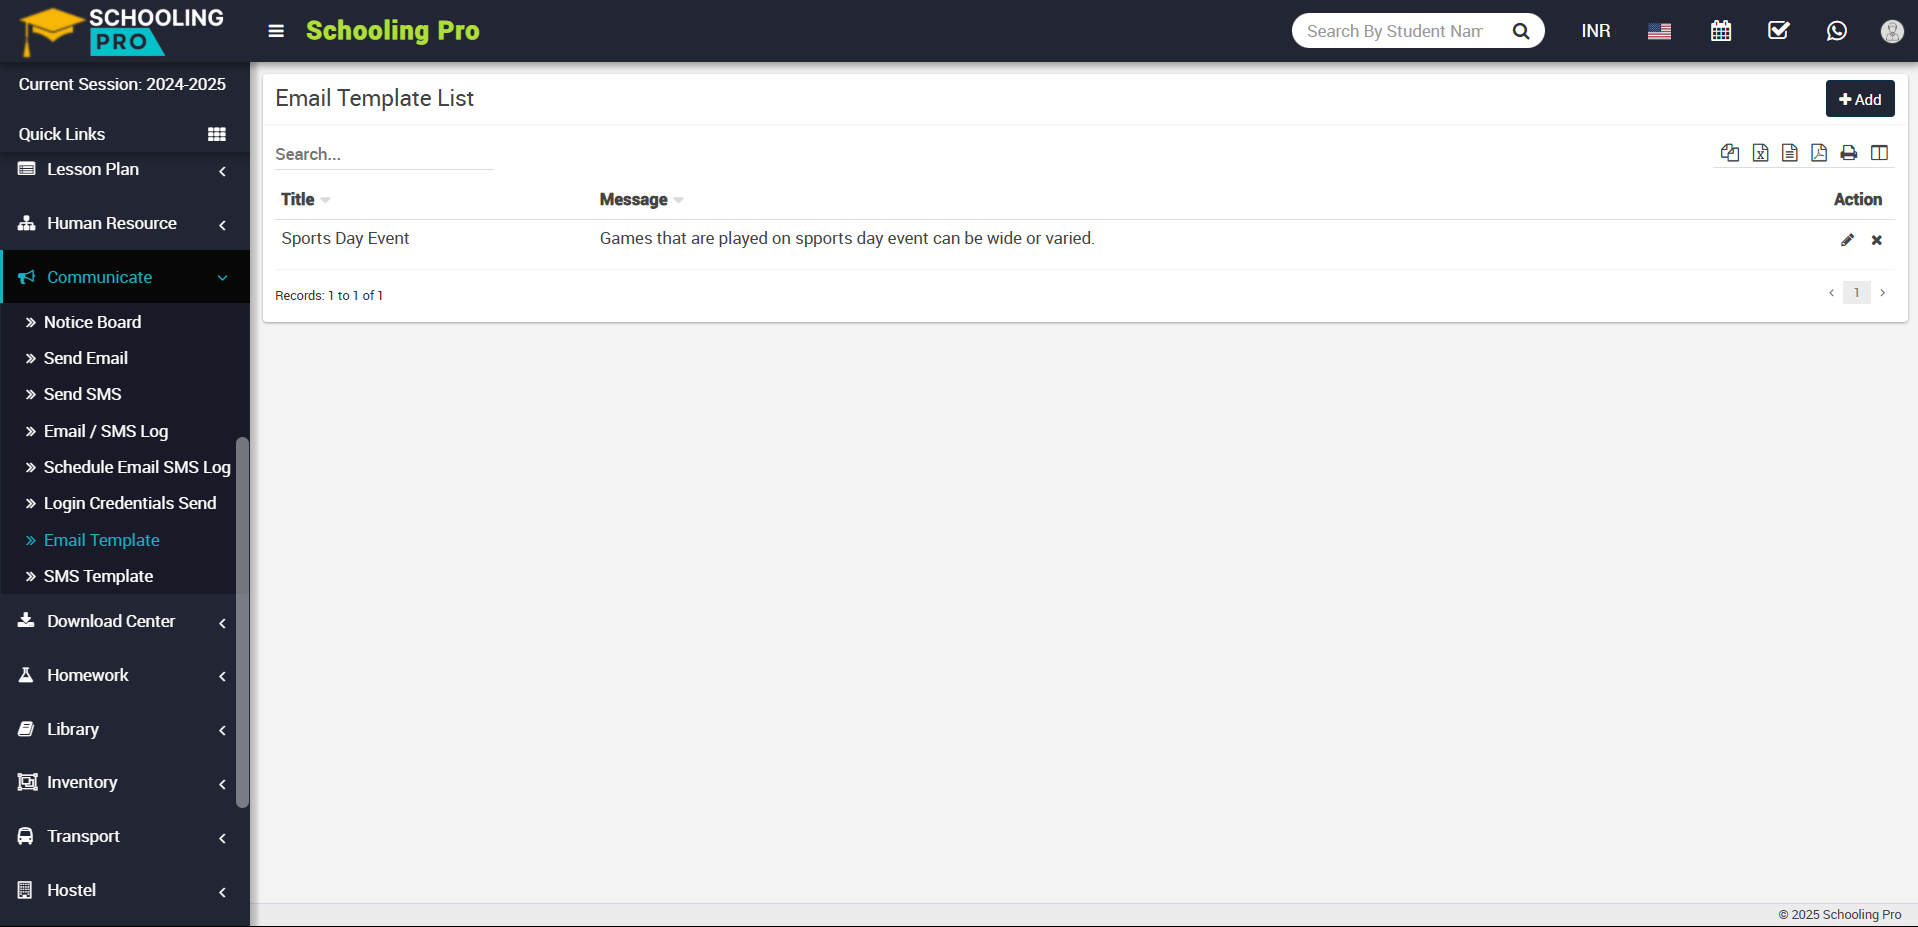Click the Current Session 2024-2025 text

click(122, 84)
